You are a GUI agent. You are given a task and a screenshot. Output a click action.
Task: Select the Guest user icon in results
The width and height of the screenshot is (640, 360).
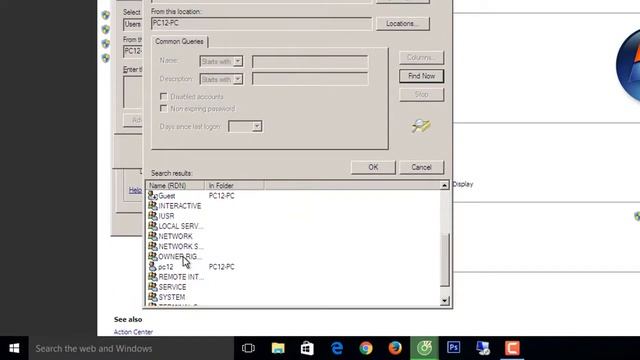(152, 196)
